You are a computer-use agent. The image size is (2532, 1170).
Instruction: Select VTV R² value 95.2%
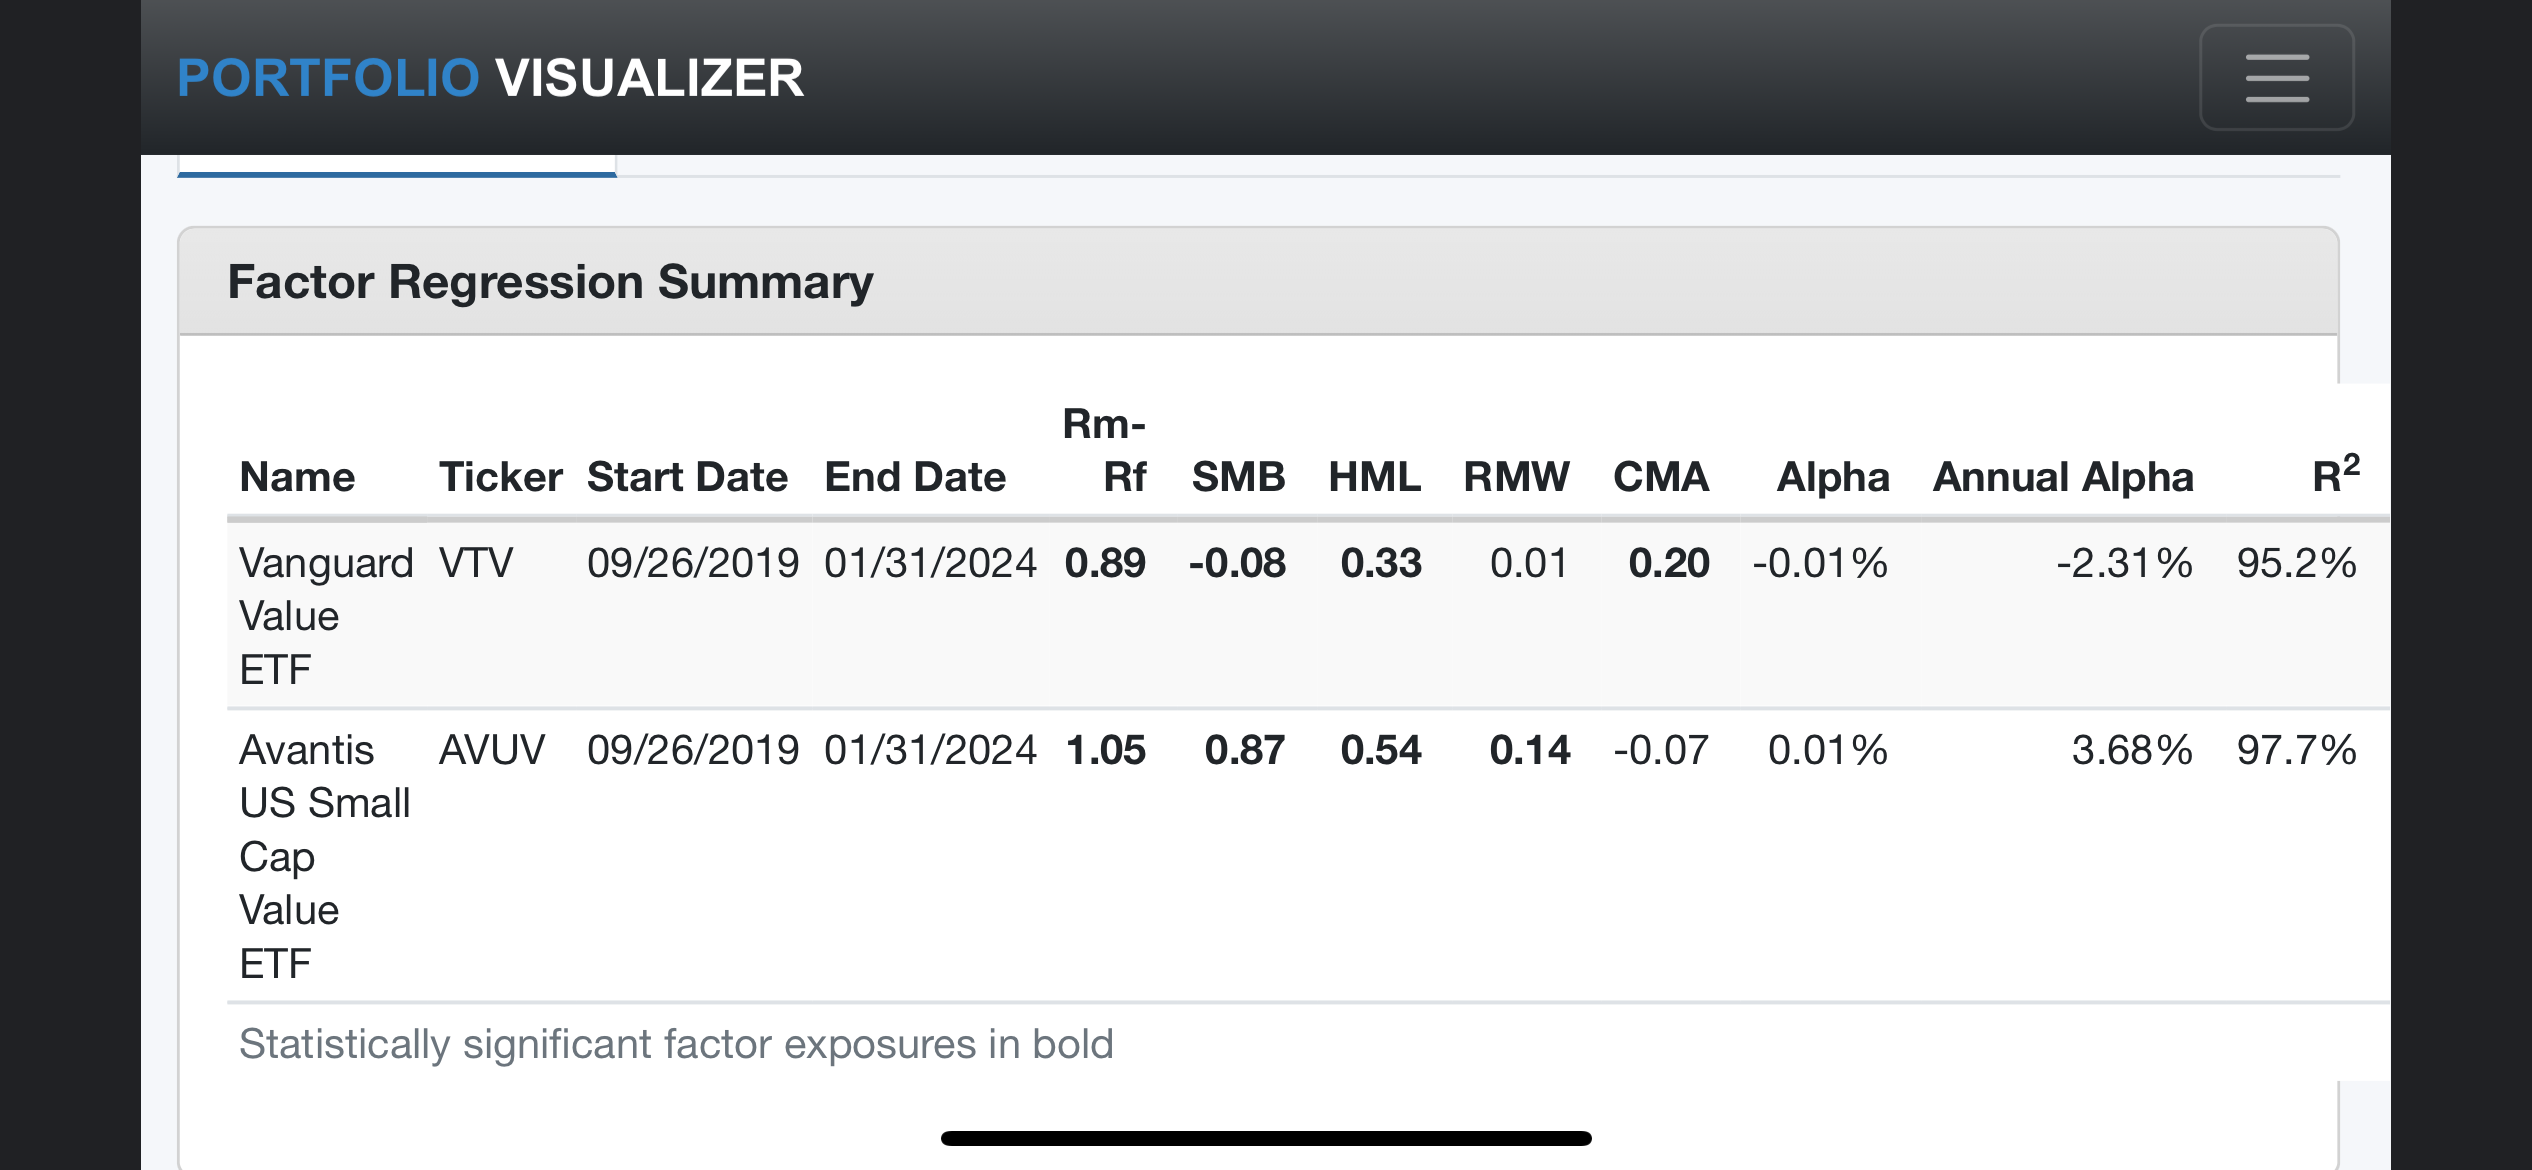(2297, 563)
